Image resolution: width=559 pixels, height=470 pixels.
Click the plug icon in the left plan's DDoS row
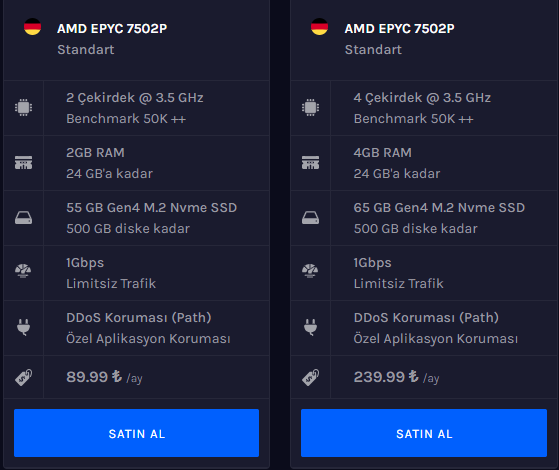pyautogui.click(x=24, y=327)
